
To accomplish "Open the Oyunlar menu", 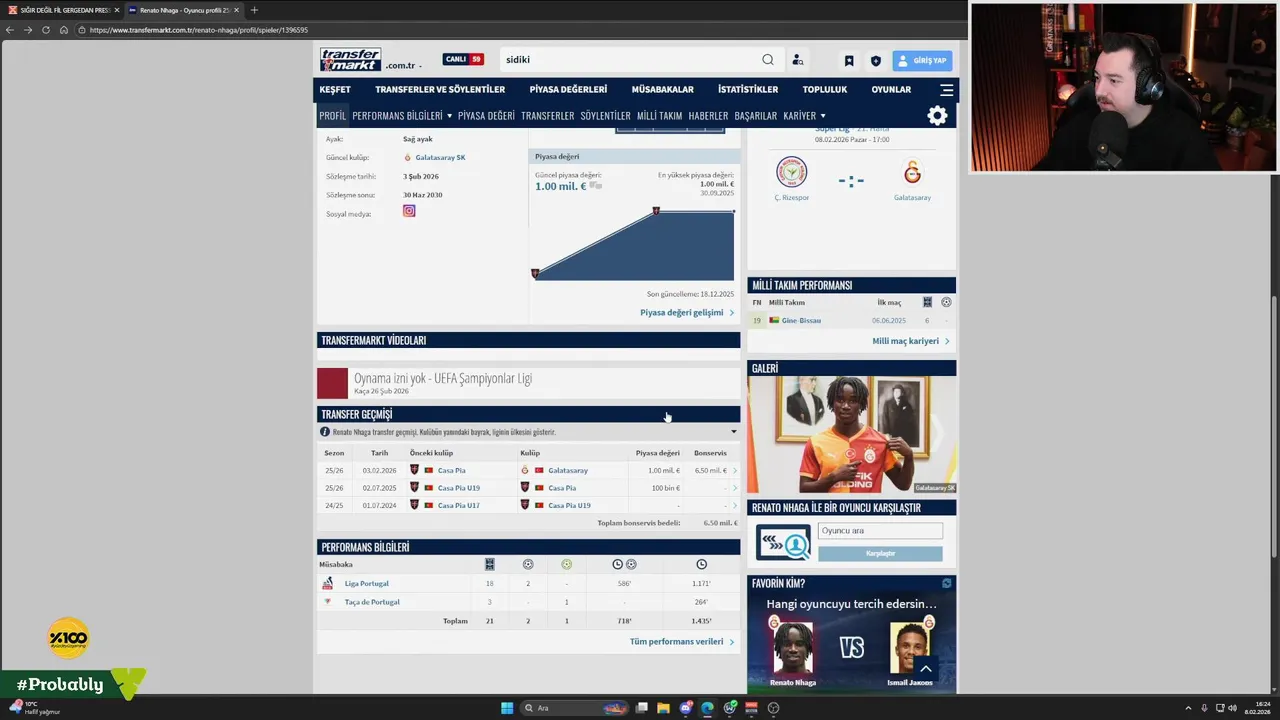I will (891, 89).
